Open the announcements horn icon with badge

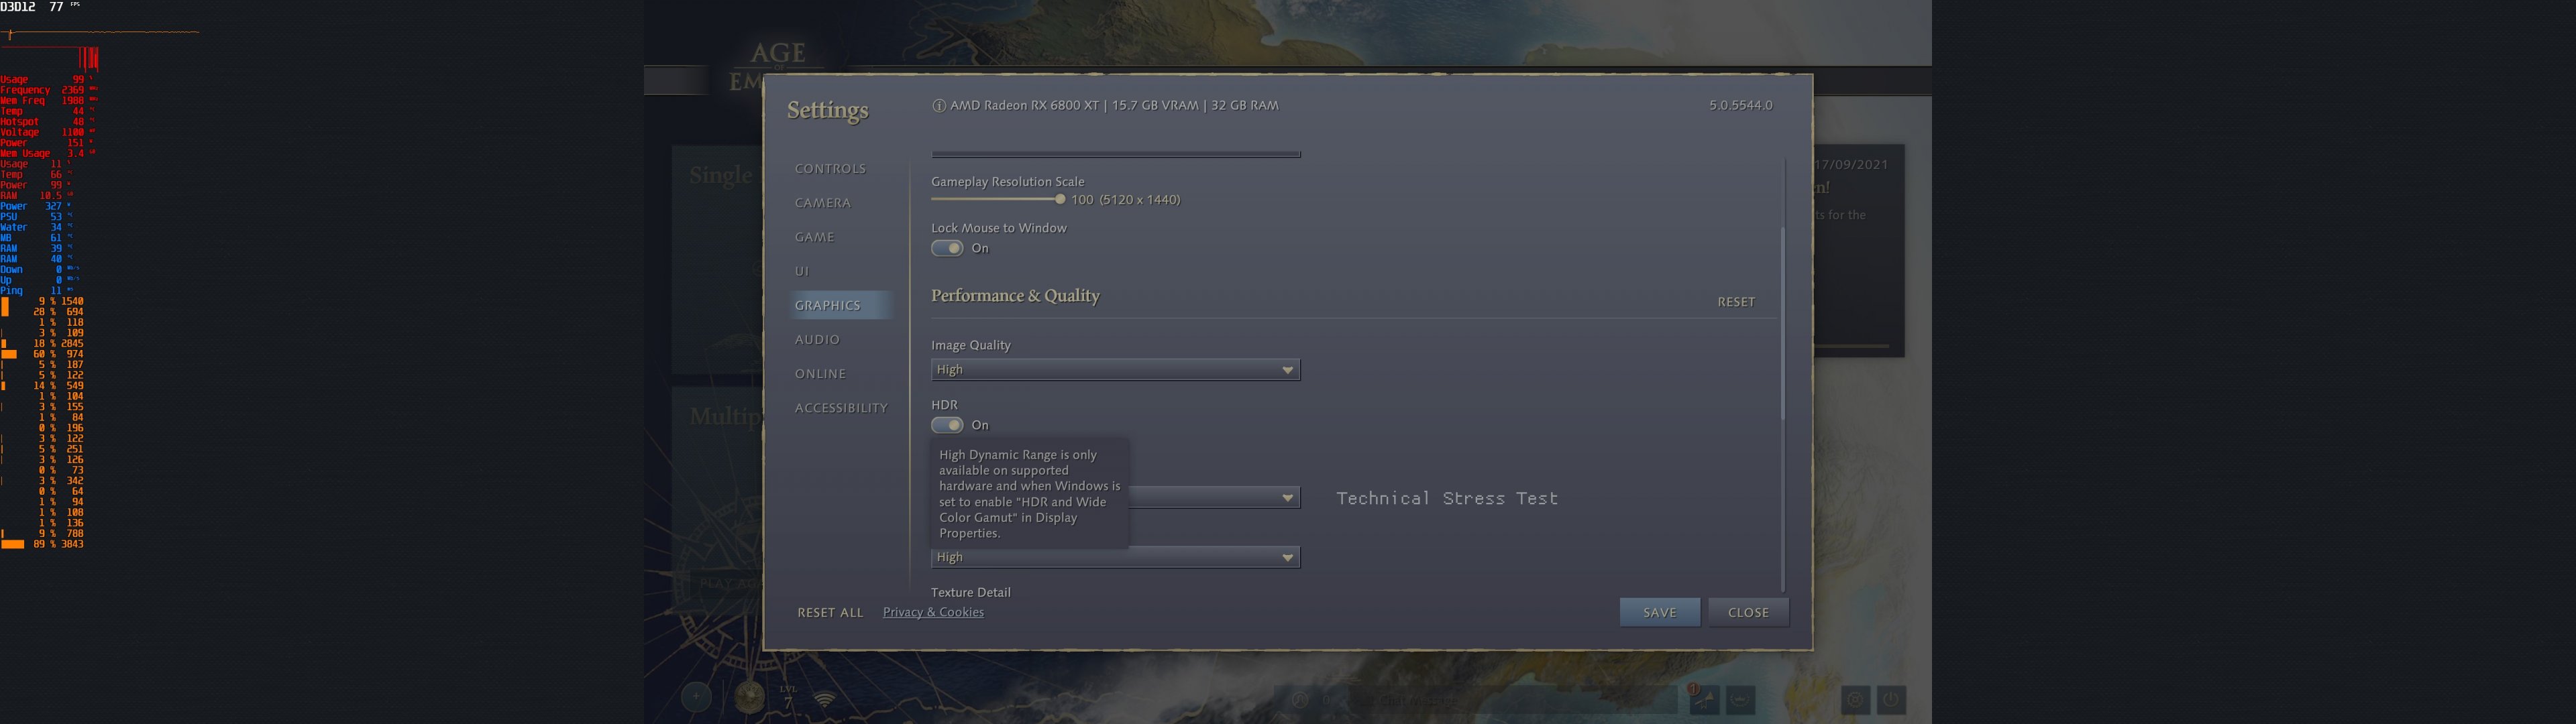tap(1704, 699)
